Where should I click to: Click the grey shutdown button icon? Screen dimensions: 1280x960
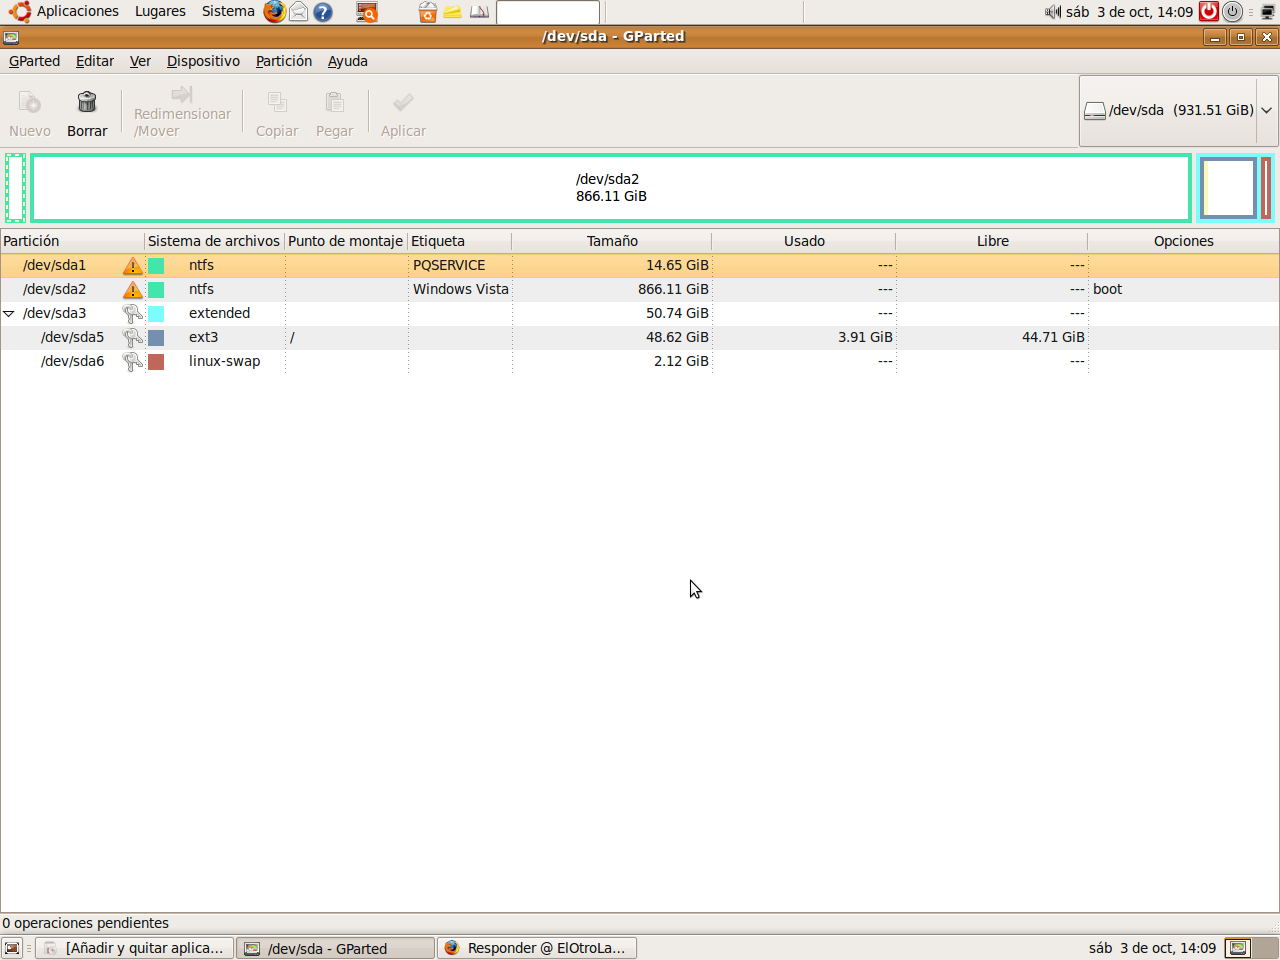(1233, 12)
